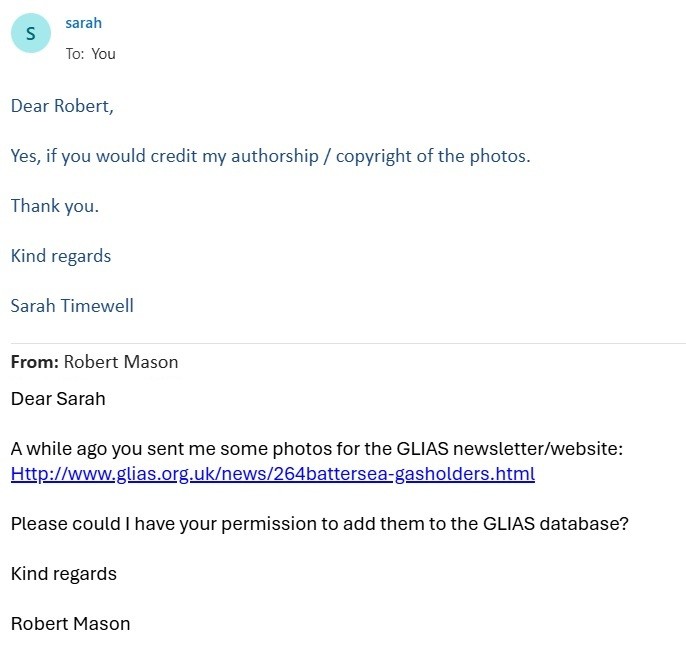Click the credit authorship copyright sentence
Screen dimensions: 686x650
[x=270, y=156]
